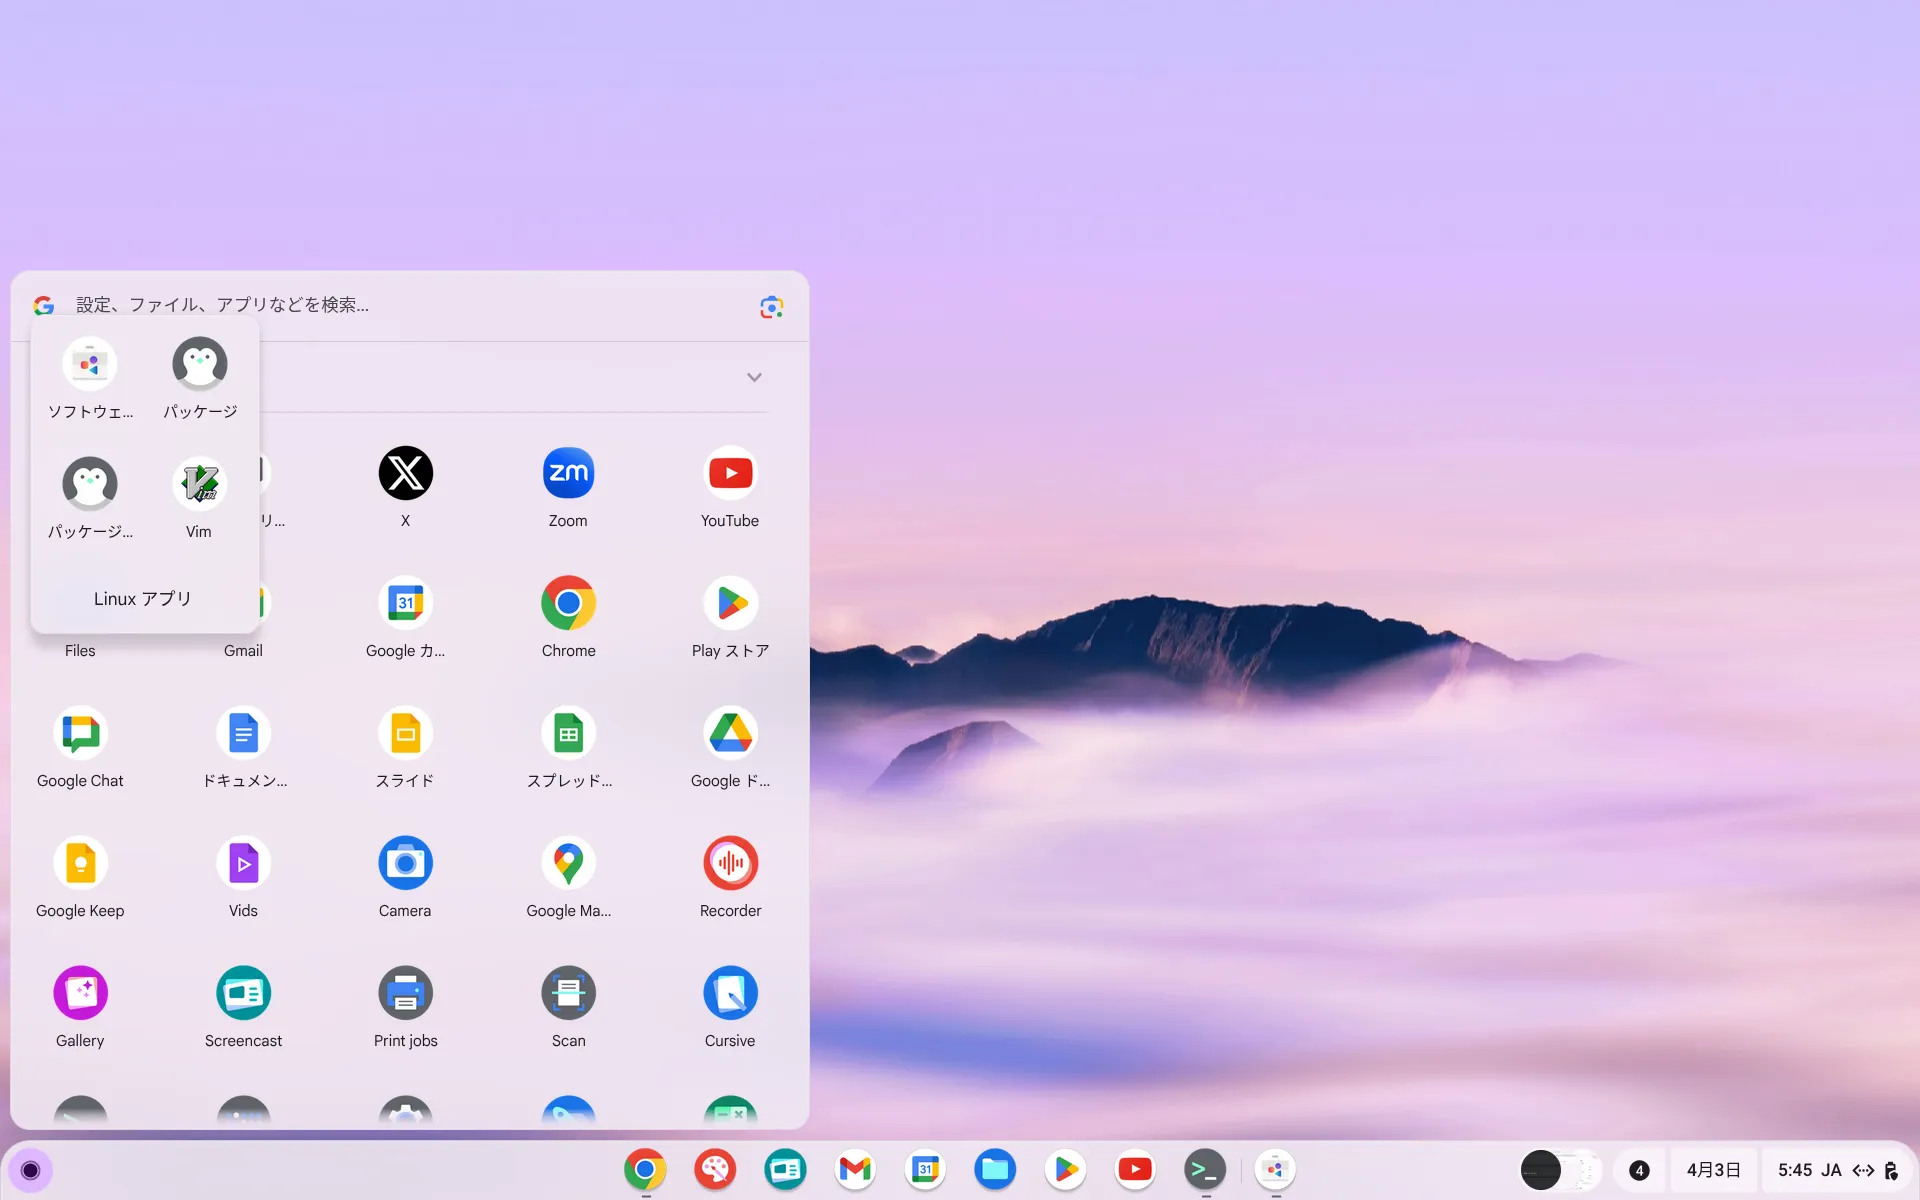Show the 4 notifications badge
Image resolution: width=1920 pixels, height=1200 pixels.
pyautogui.click(x=1639, y=1170)
